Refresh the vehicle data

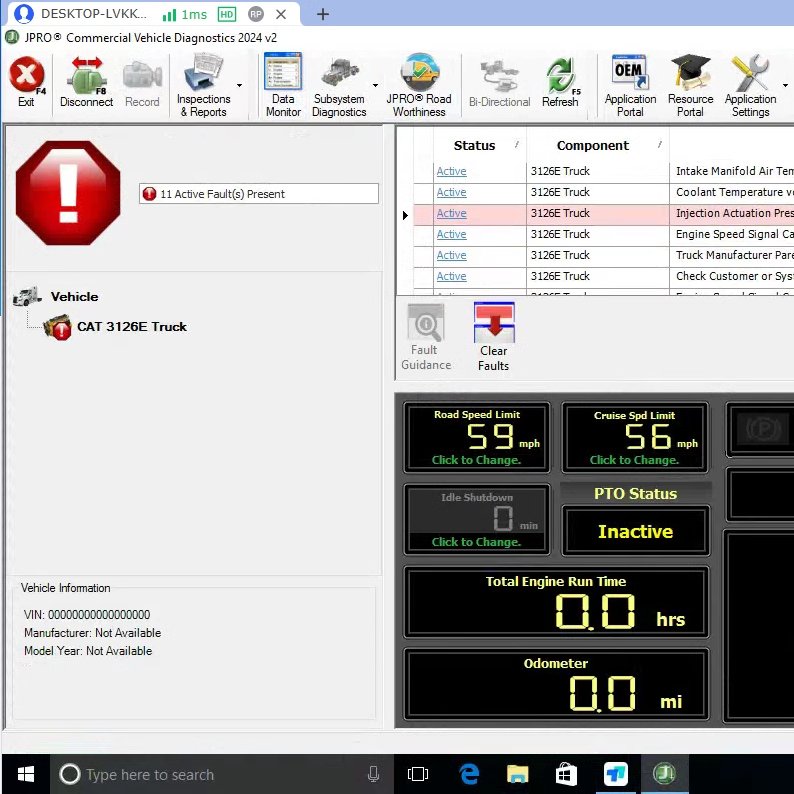point(560,82)
